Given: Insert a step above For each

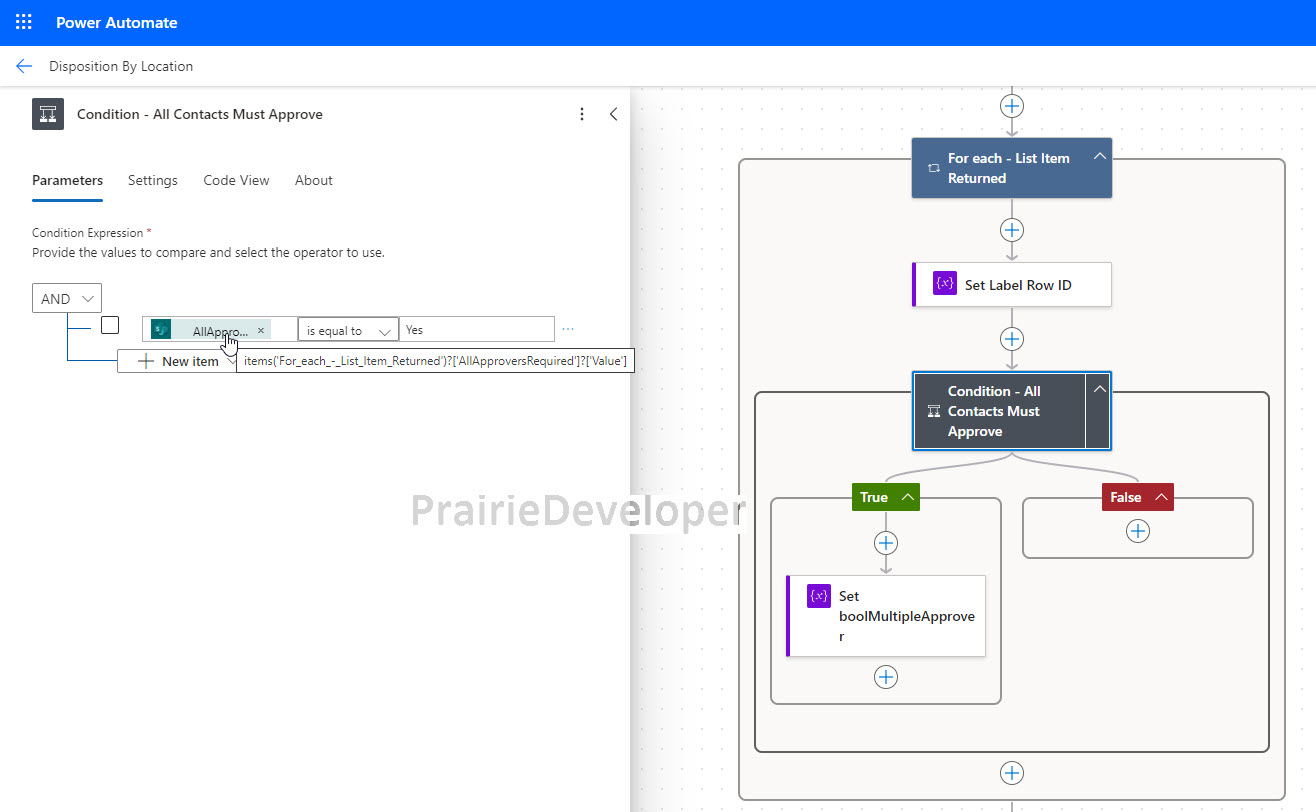Looking at the screenshot, I should 1012,105.
